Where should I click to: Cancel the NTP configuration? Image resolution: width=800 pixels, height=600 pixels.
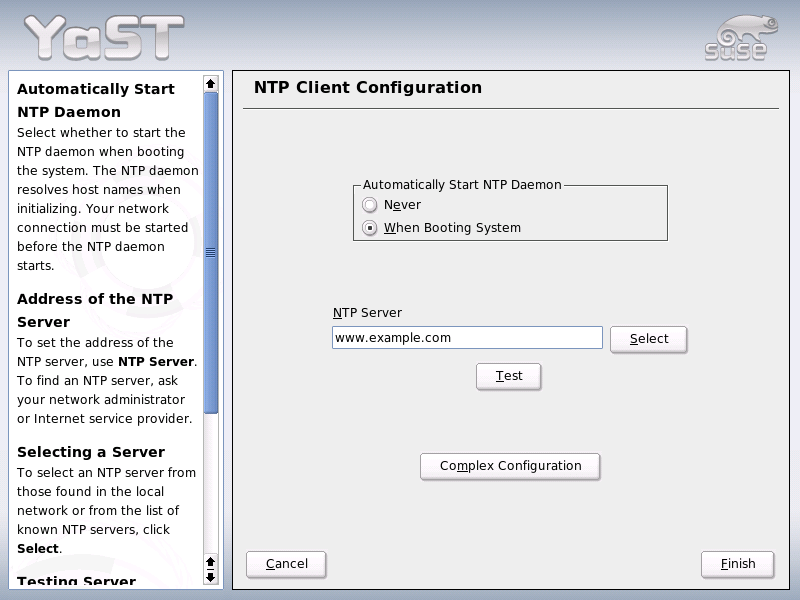[x=286, y=564]
